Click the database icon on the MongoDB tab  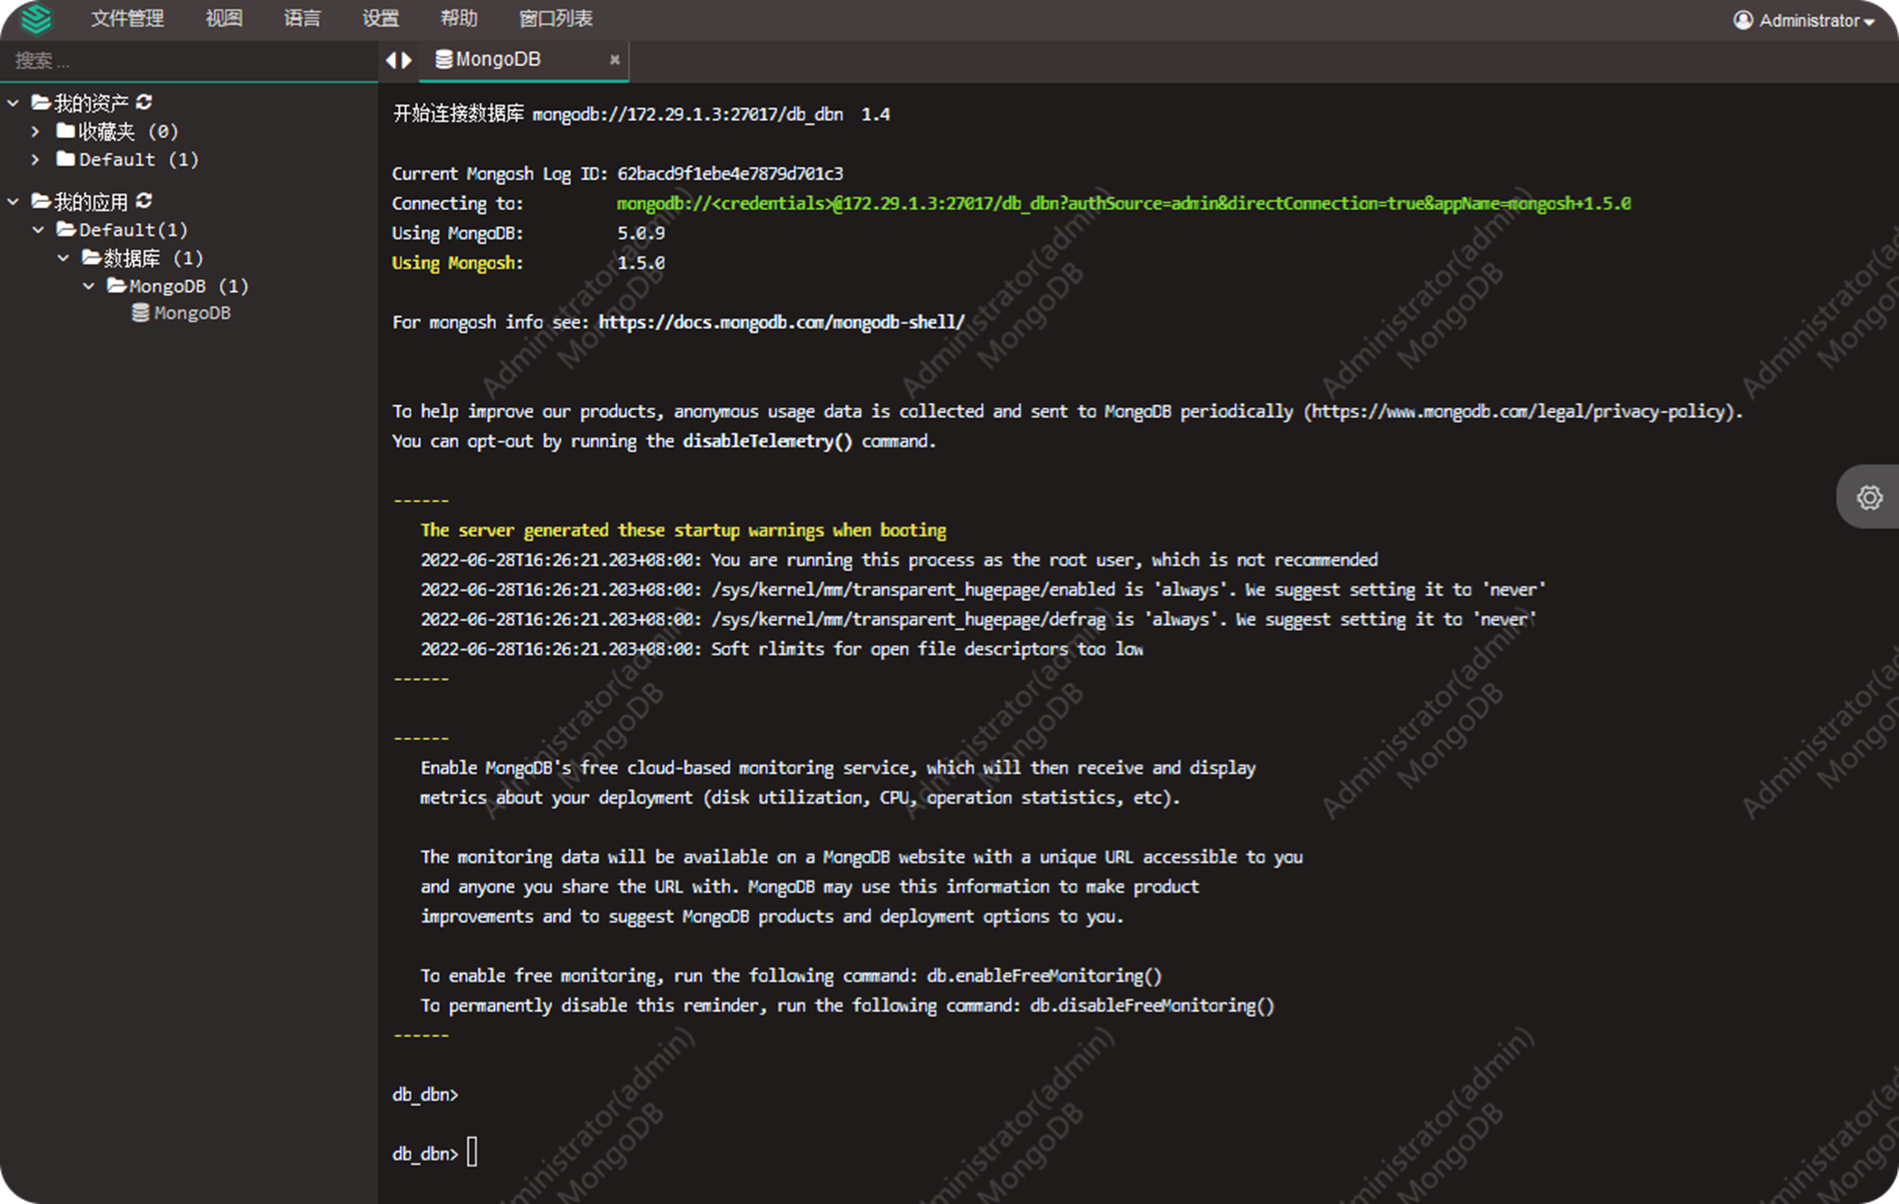pos(443,59)
